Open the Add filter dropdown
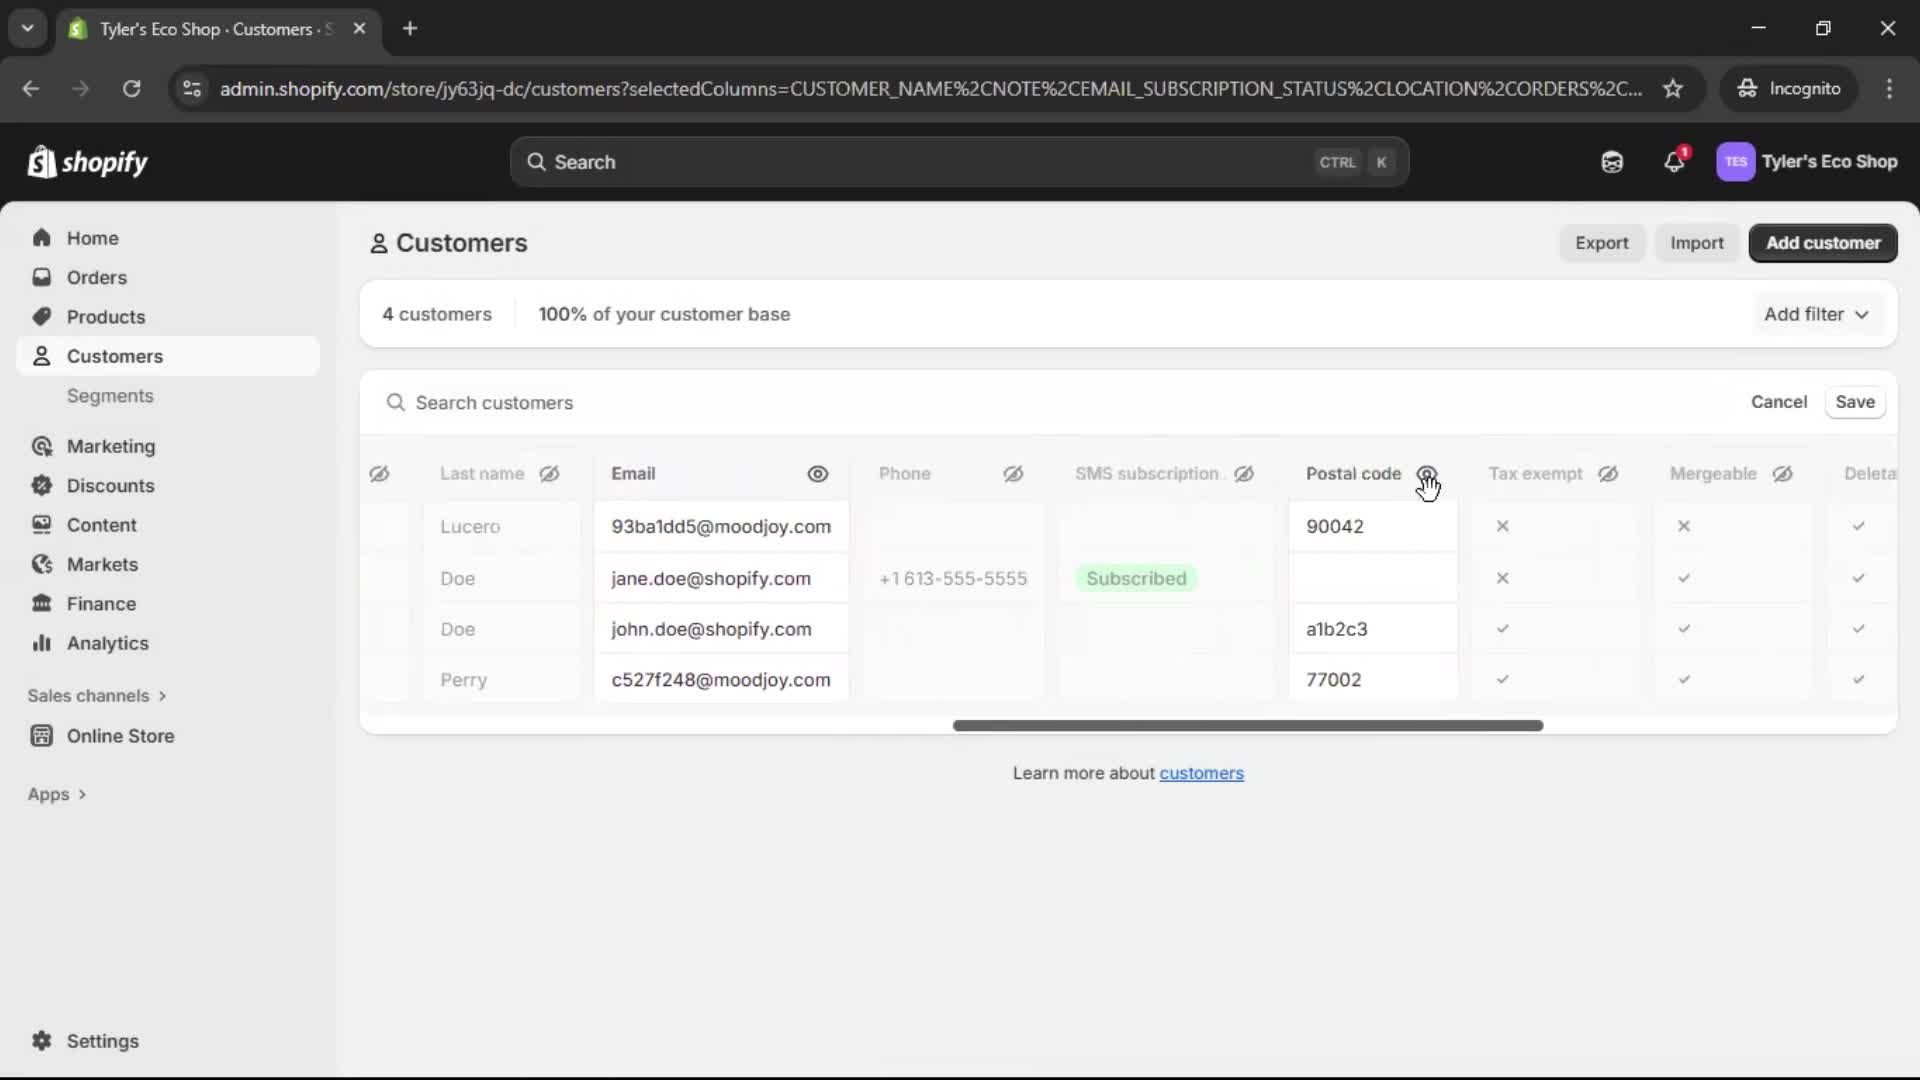Viewport: 1920px width, 1080px height. [1816, 313]
